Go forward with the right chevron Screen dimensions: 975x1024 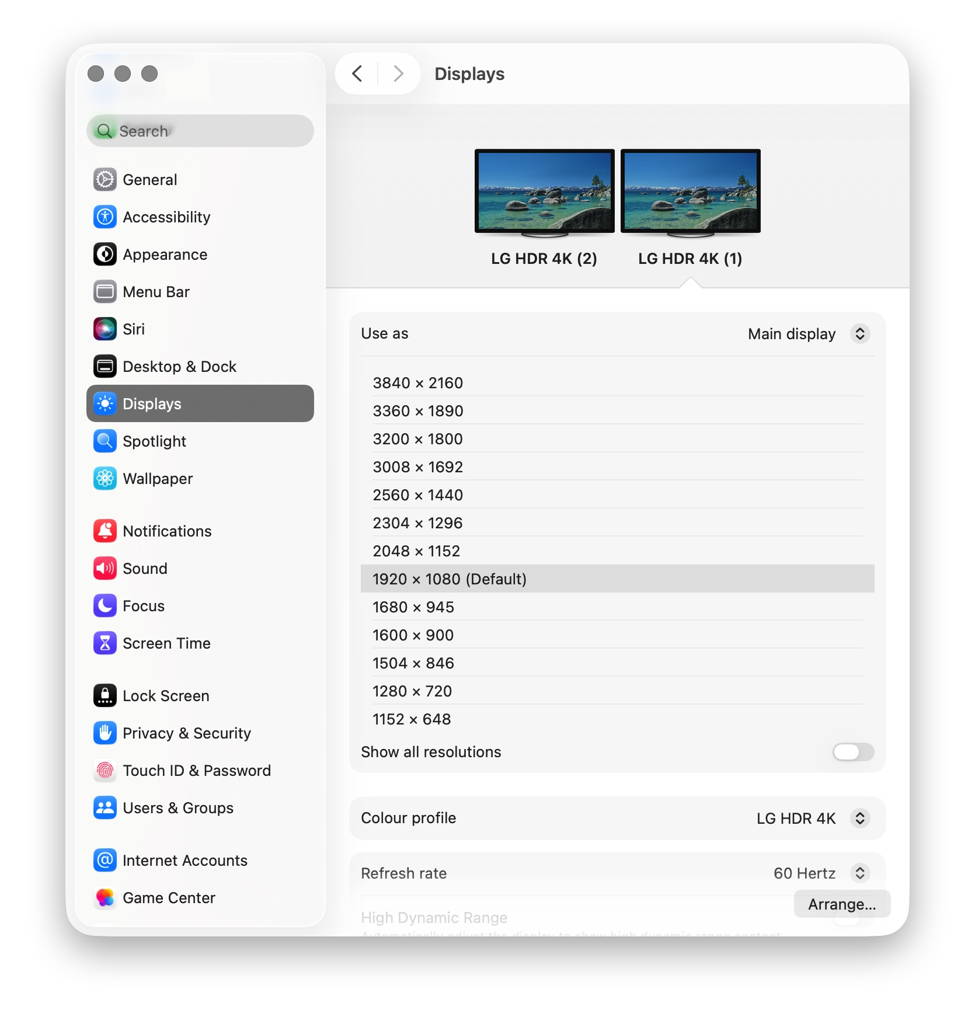point(398,74)
